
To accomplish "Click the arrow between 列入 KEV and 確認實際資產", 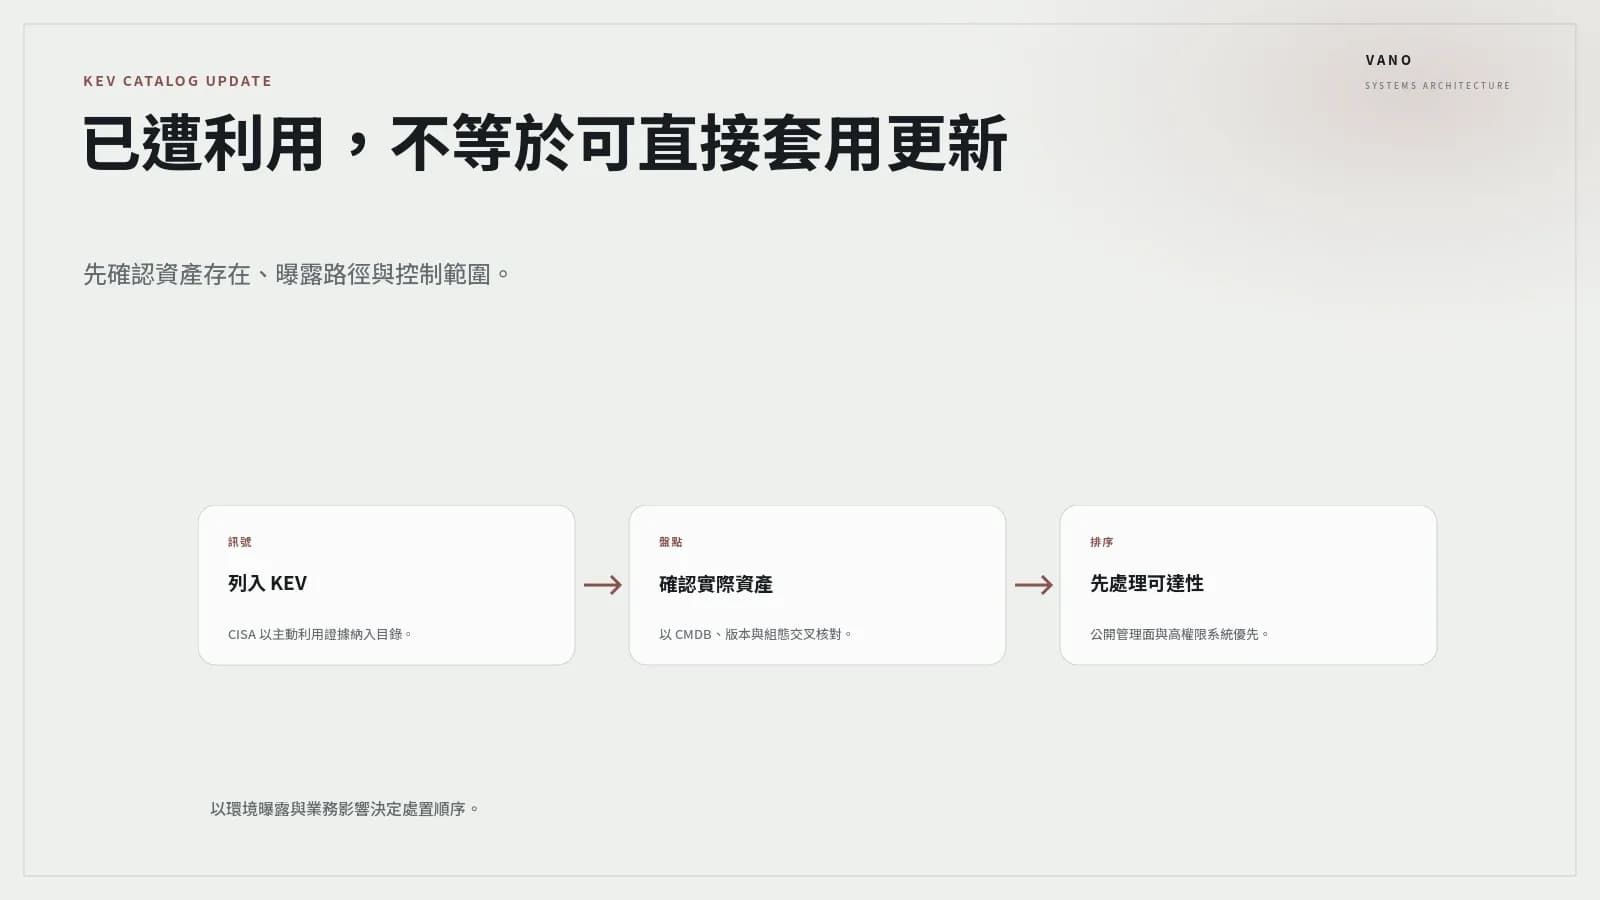I will click(603, 585).
